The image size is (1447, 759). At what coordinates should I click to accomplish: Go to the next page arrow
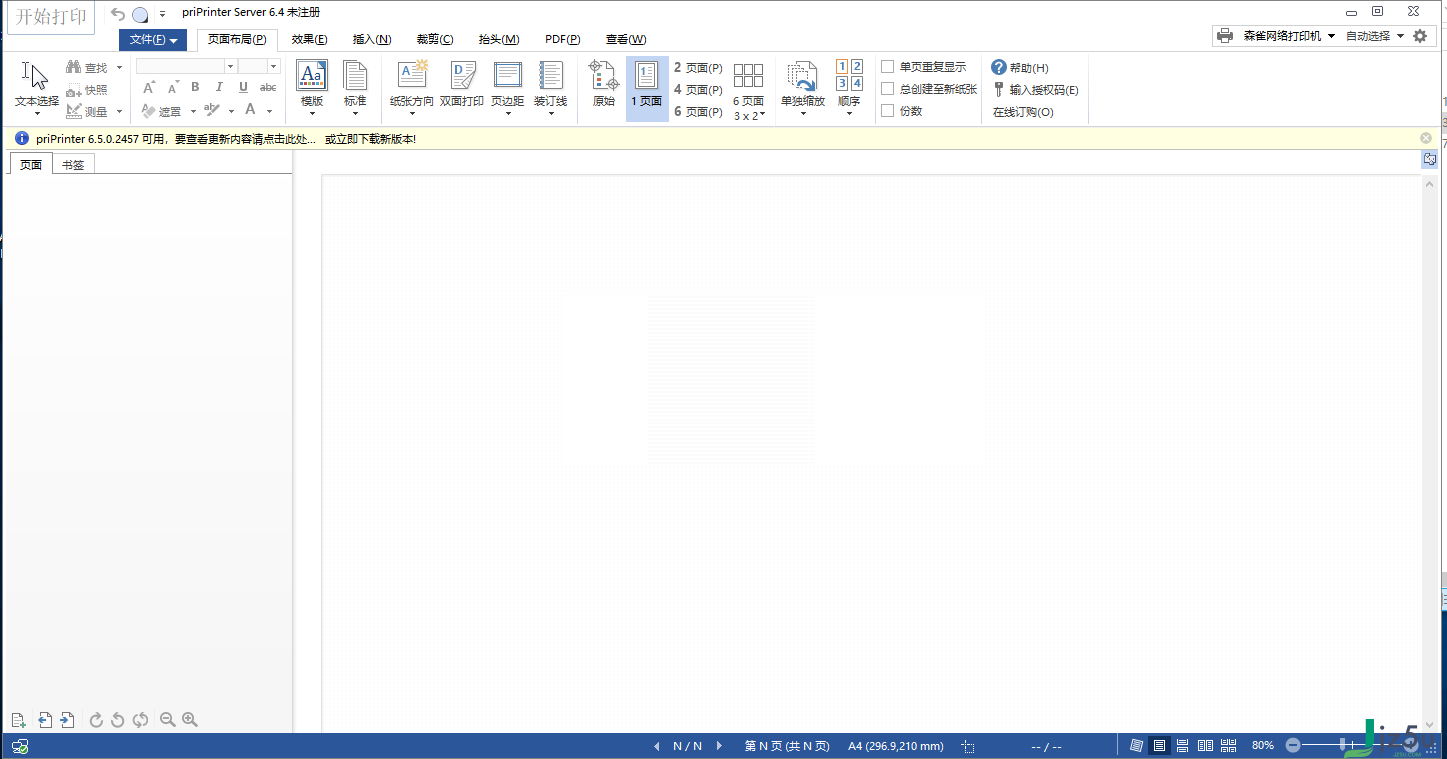(719, 746)
